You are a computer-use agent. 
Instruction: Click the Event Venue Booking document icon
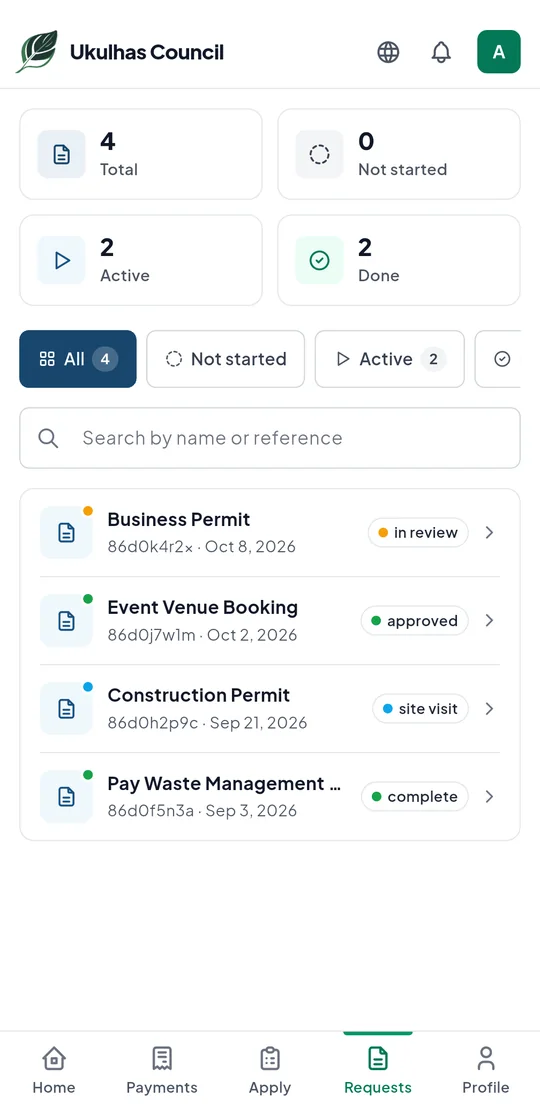[x=66, y=621]
